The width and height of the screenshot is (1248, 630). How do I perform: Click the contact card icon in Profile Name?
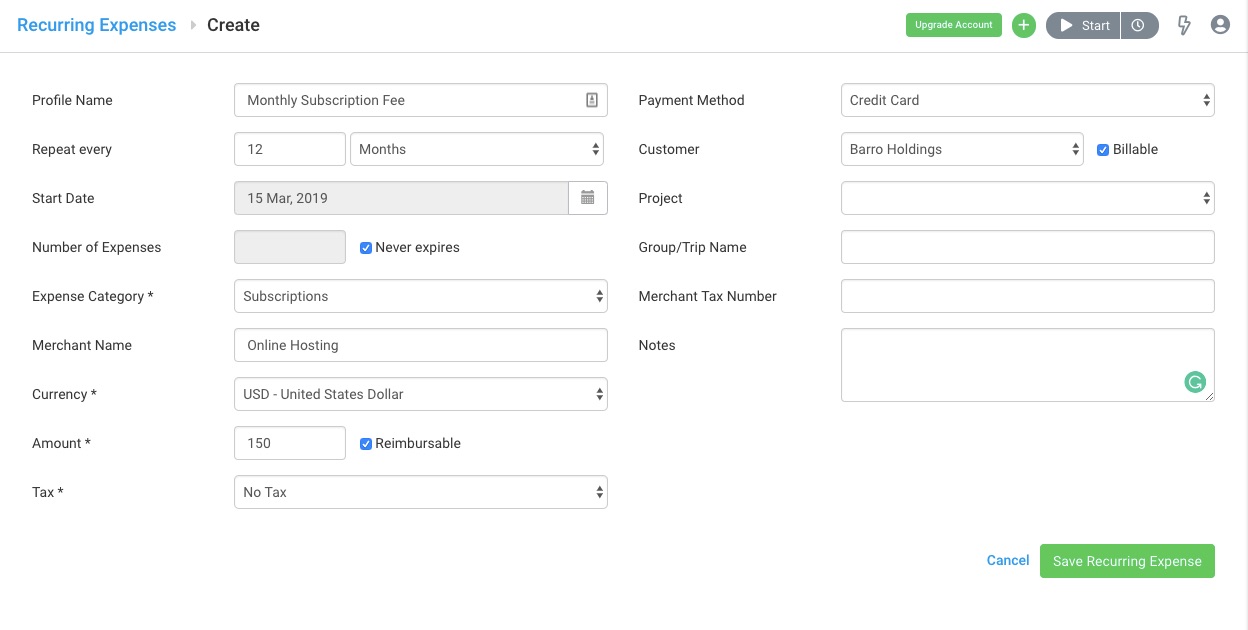tap(592, 100)
